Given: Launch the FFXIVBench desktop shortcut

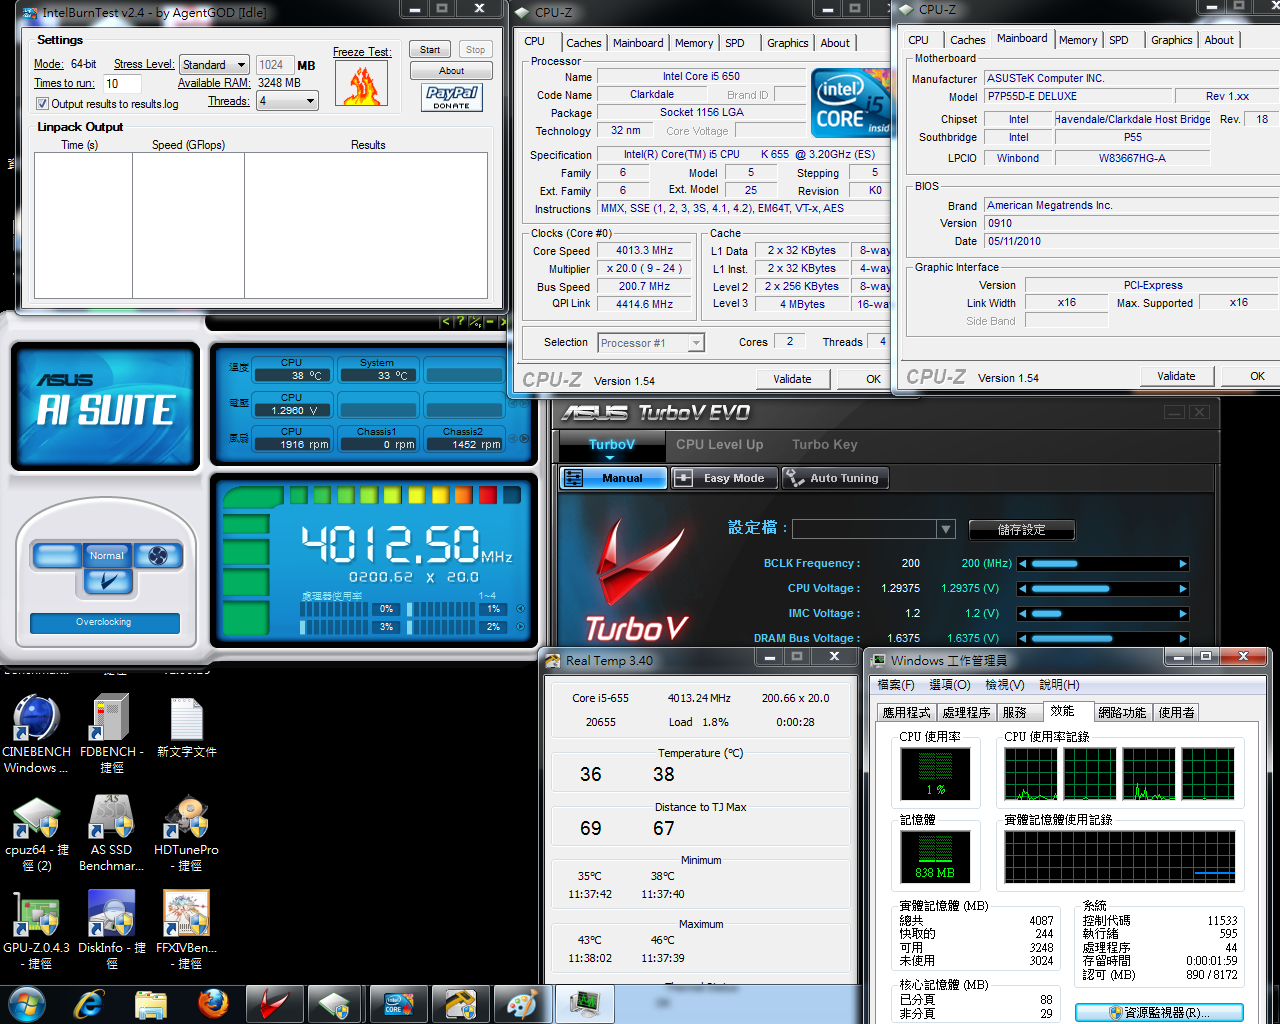Looking at the screenshot, I should (187, 930).
